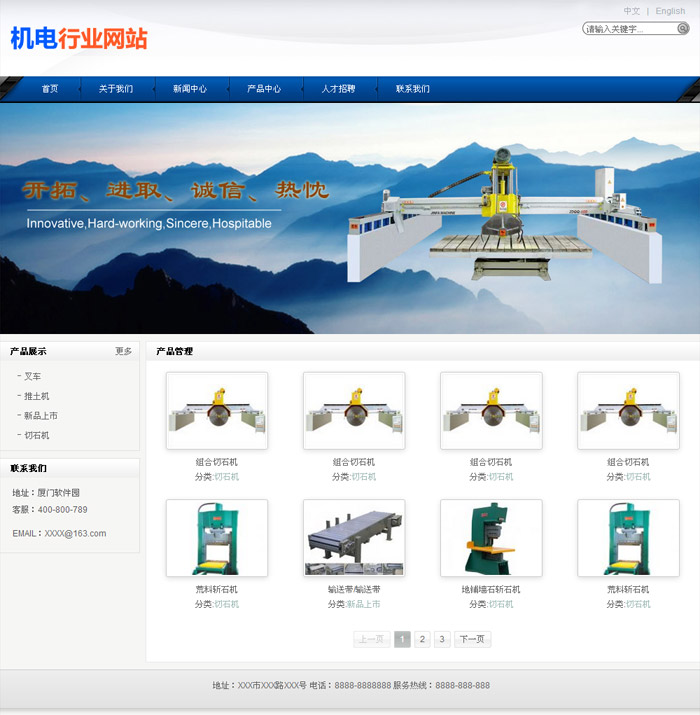
Task: Open the 地铺墙石斩石机 product thumbnail
Action: tap(491, 538)
